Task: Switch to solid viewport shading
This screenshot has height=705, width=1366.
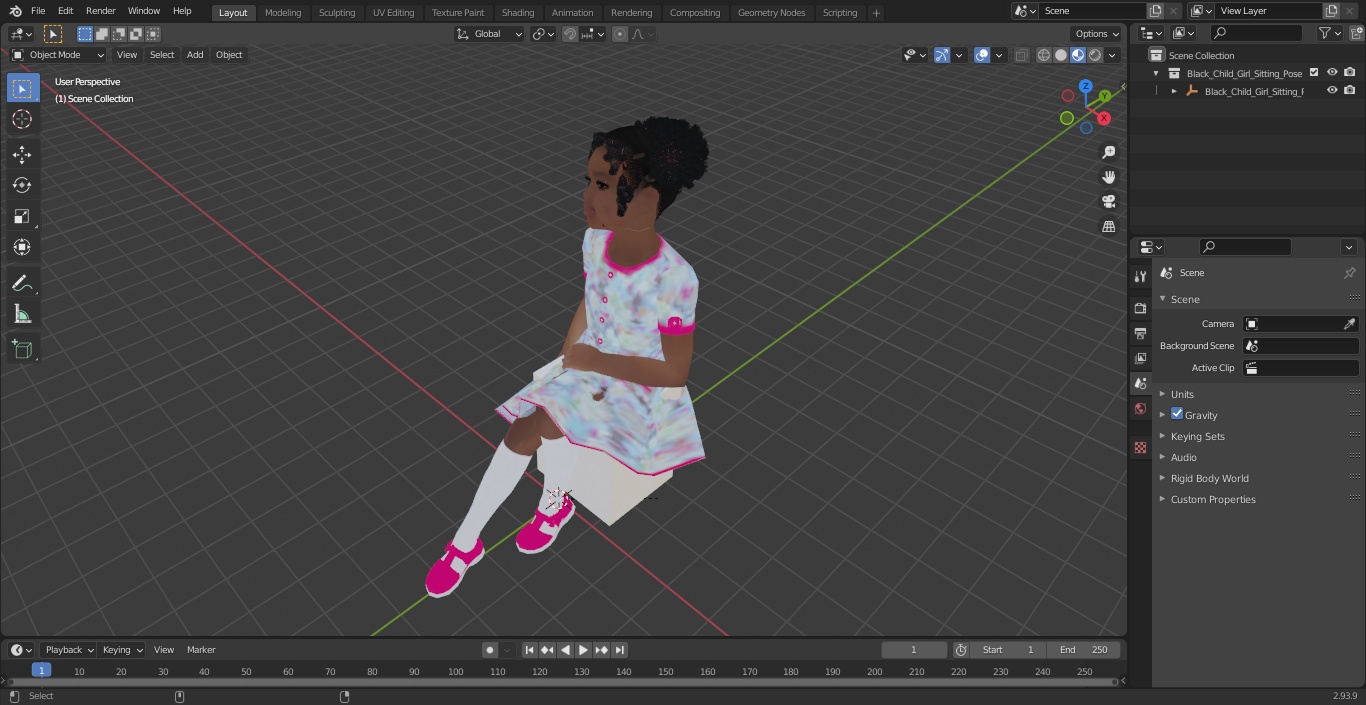Action: click(1061, 55)
